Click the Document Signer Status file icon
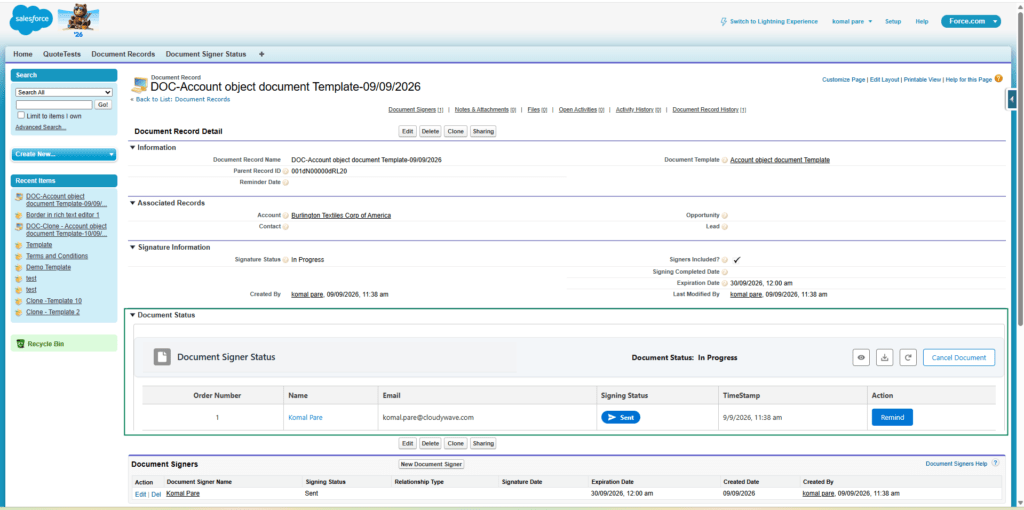The width and height of the screenshot is (1024, 510). tap(162, 357)
